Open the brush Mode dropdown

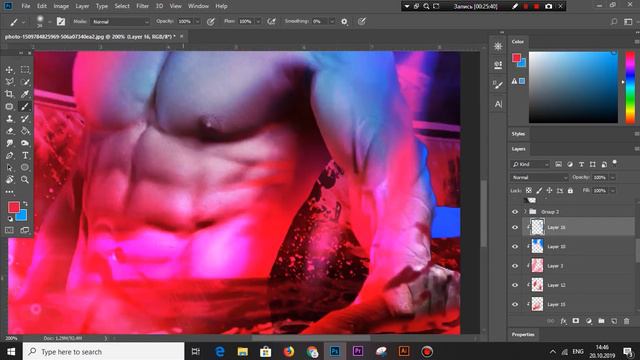[x=120, y=22]
